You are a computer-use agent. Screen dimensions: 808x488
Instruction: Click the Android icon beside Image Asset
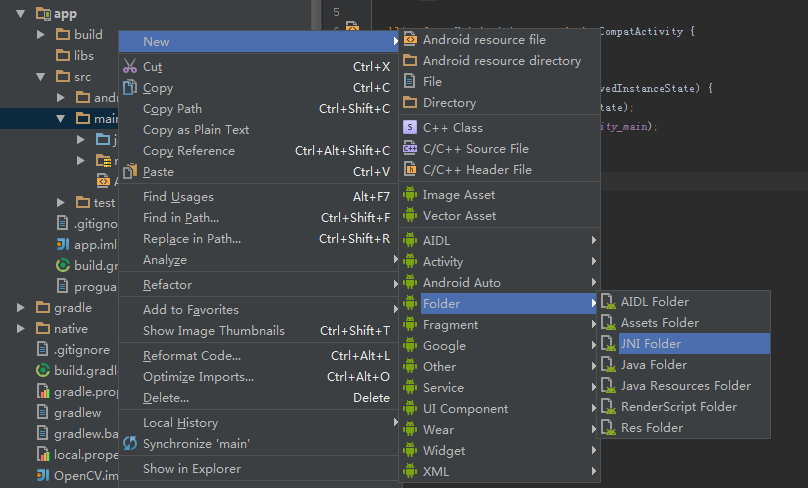point(409,195)
